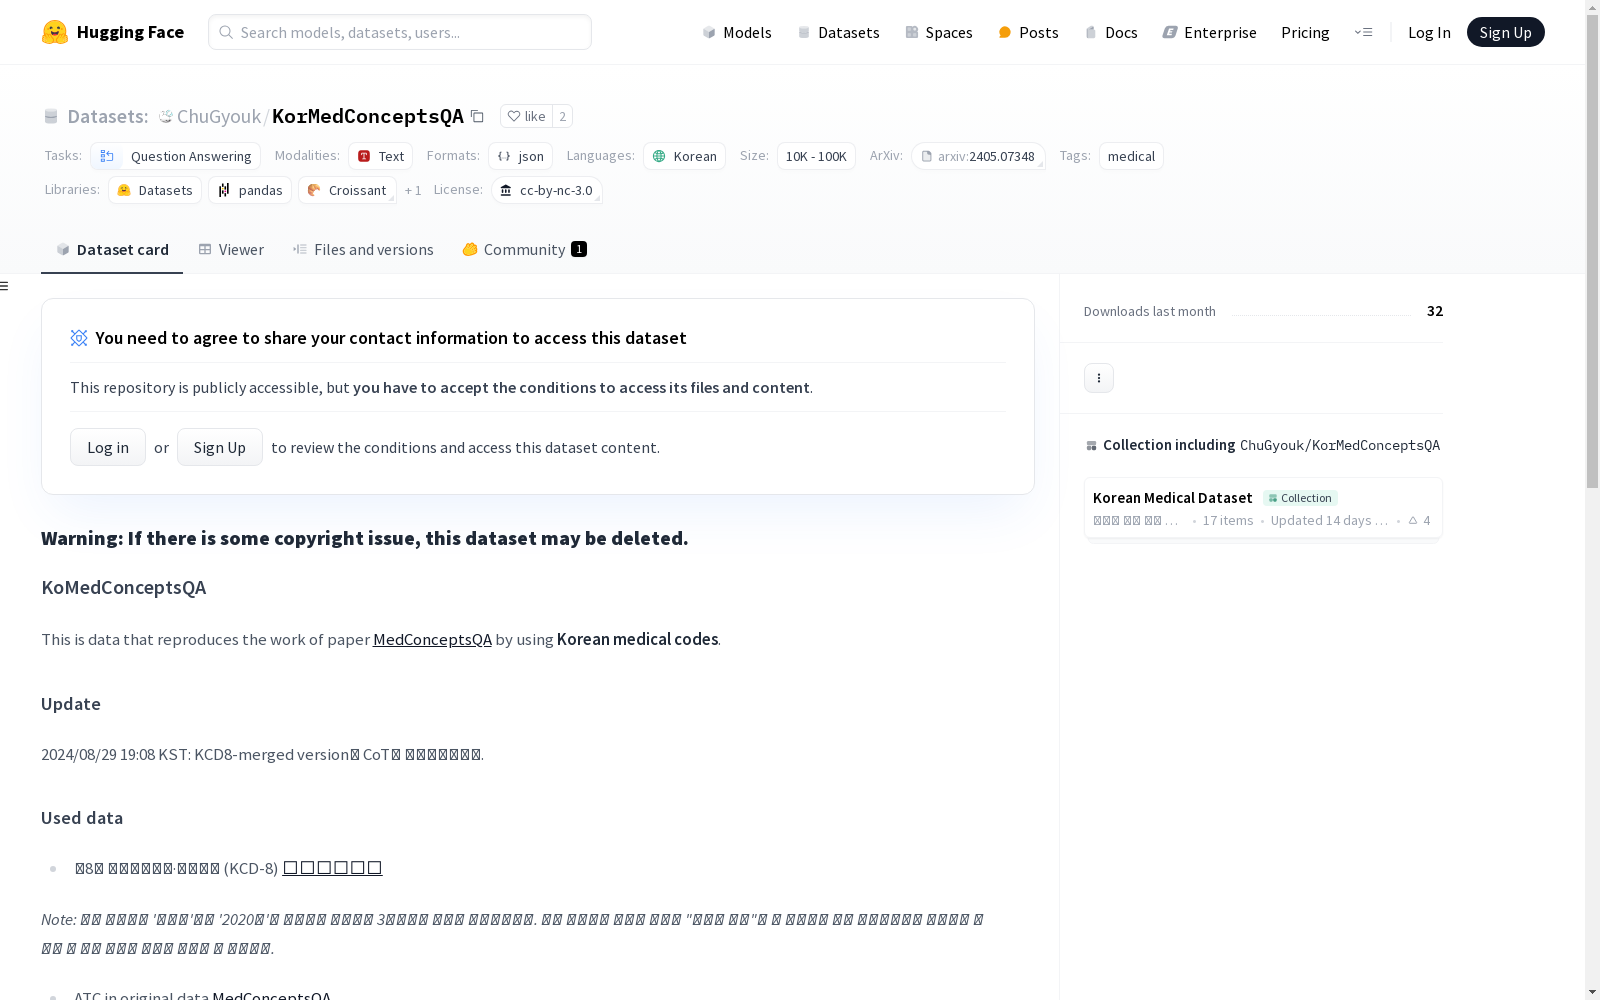Click the KoMedConceptsQA heading

[124, 587]
